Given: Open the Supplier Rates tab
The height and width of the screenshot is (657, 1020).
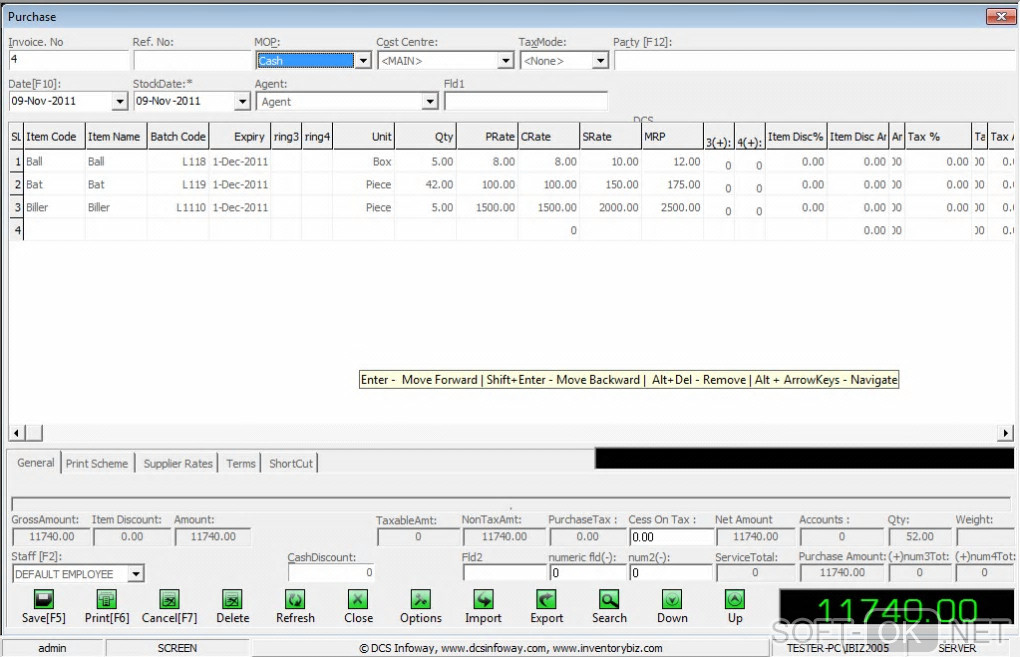Looking at the screenshot, I should pos(178,463).
